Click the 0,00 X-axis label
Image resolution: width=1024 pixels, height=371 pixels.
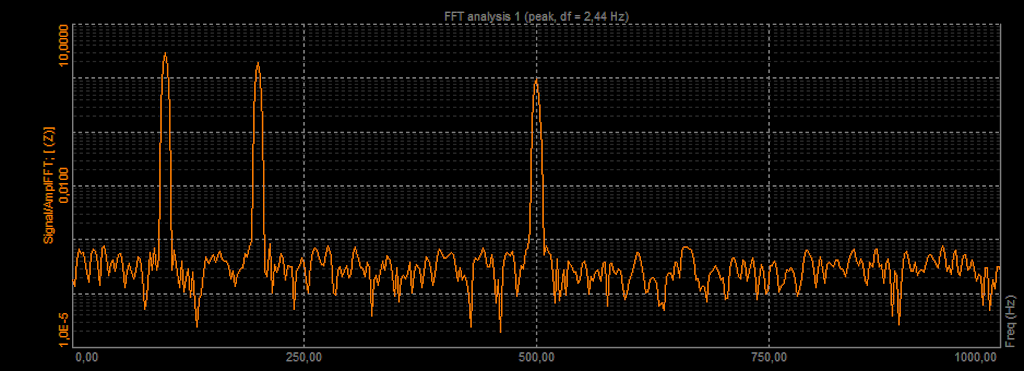coord(86,357)
